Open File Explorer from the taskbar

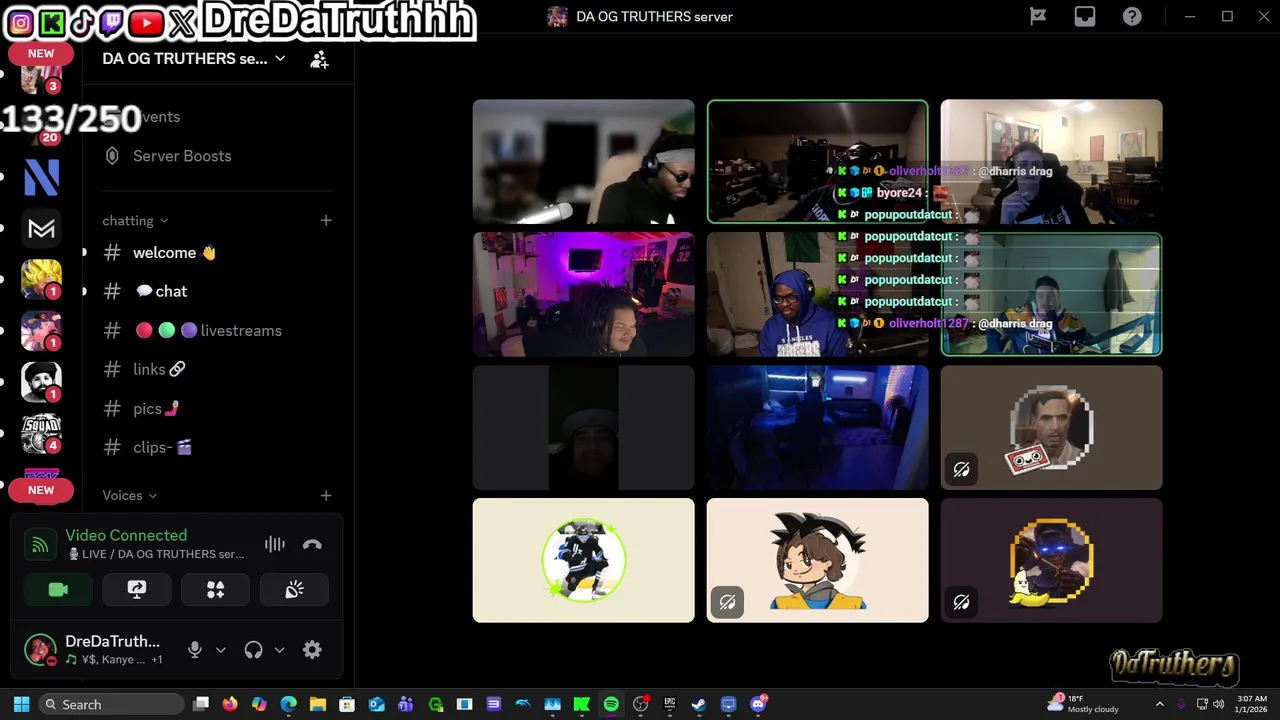point(318,705)
